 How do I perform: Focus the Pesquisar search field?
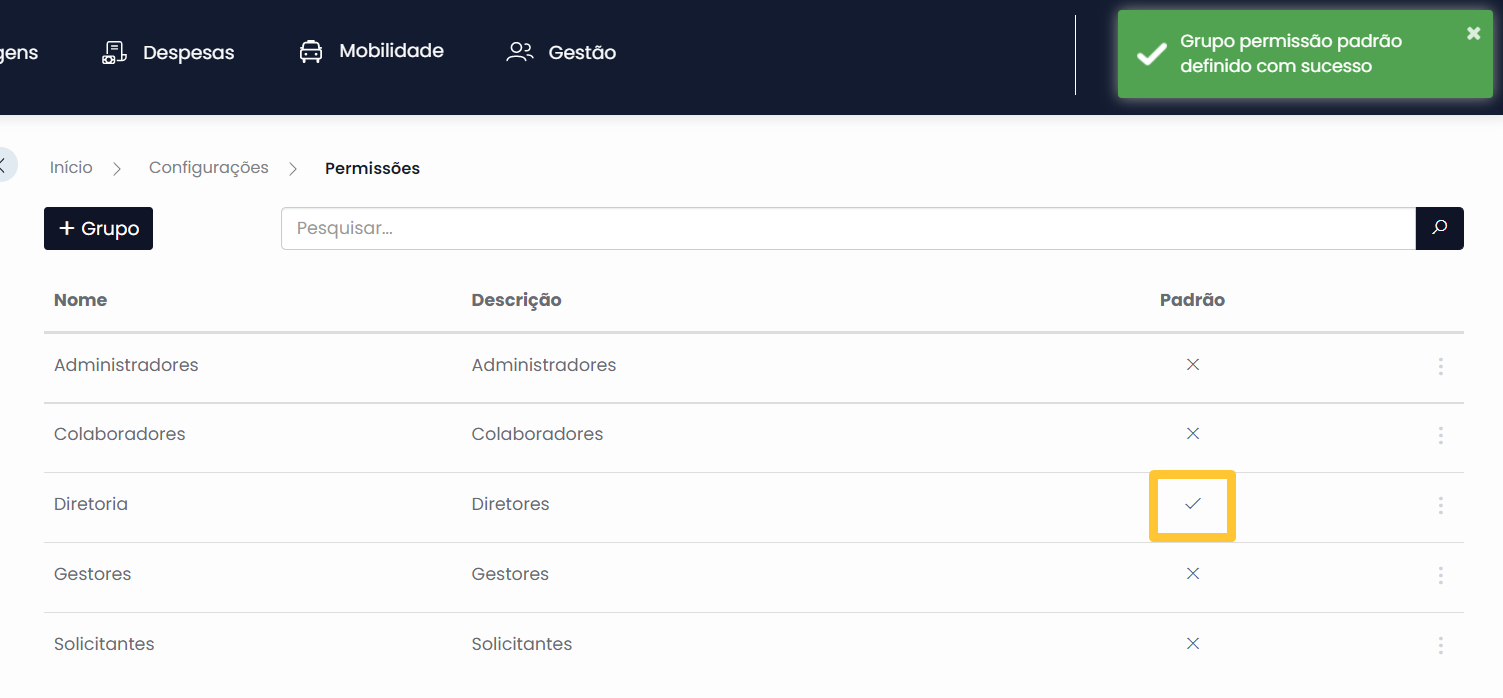[848, 228]
